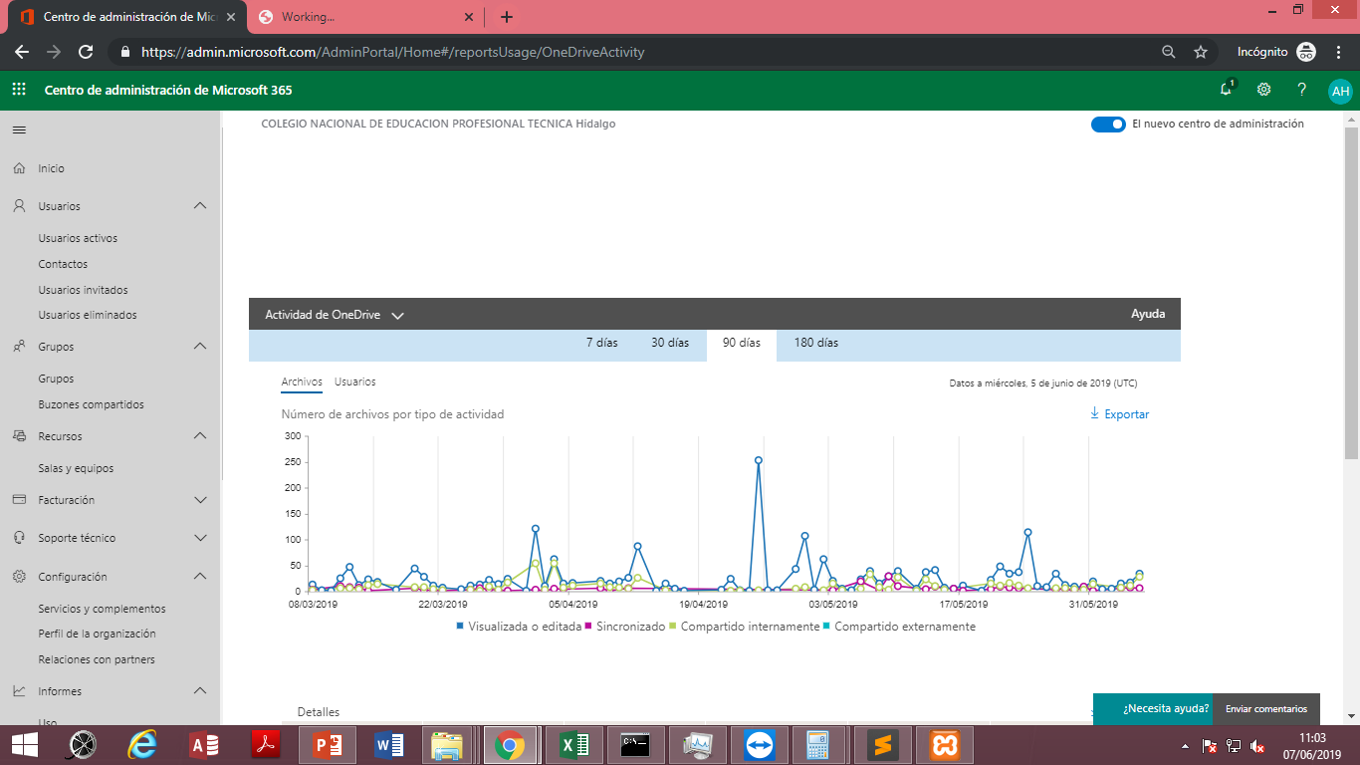The image size is (1360, 765).
Task: Click the Usuarios person icon
Action: 19,206
